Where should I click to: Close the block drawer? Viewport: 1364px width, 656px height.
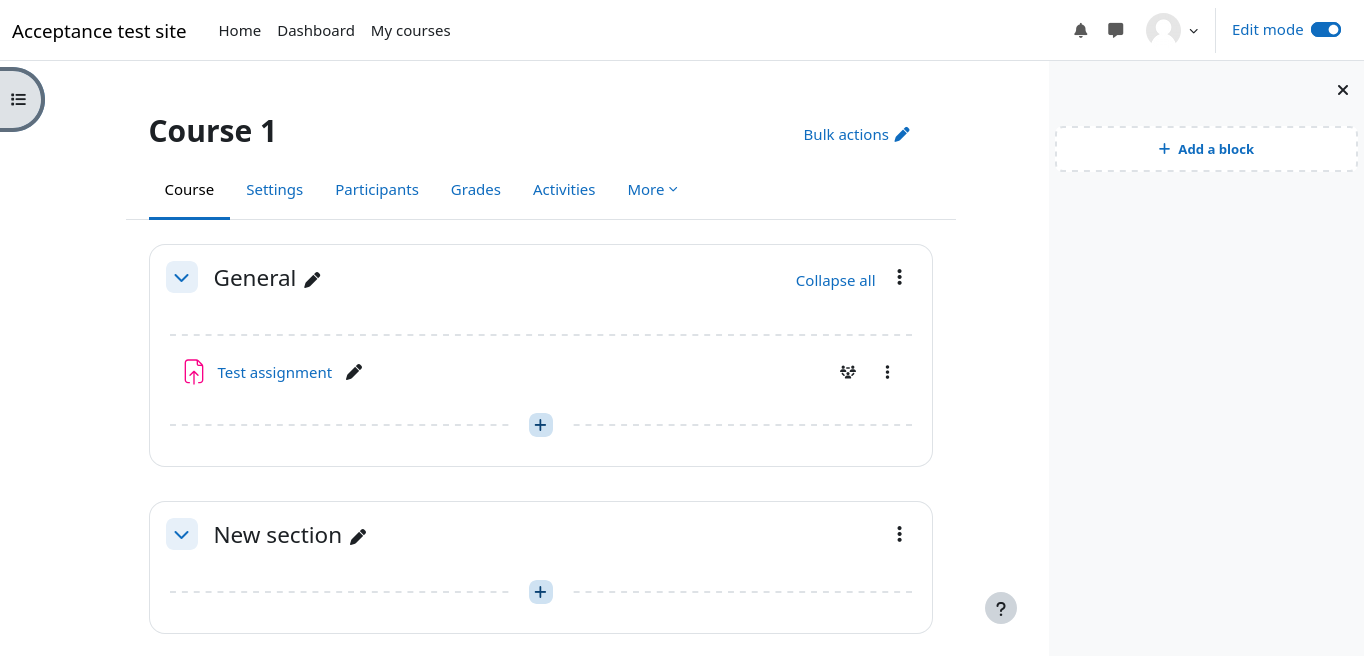pyautogui.click(x=1343, y=90)
